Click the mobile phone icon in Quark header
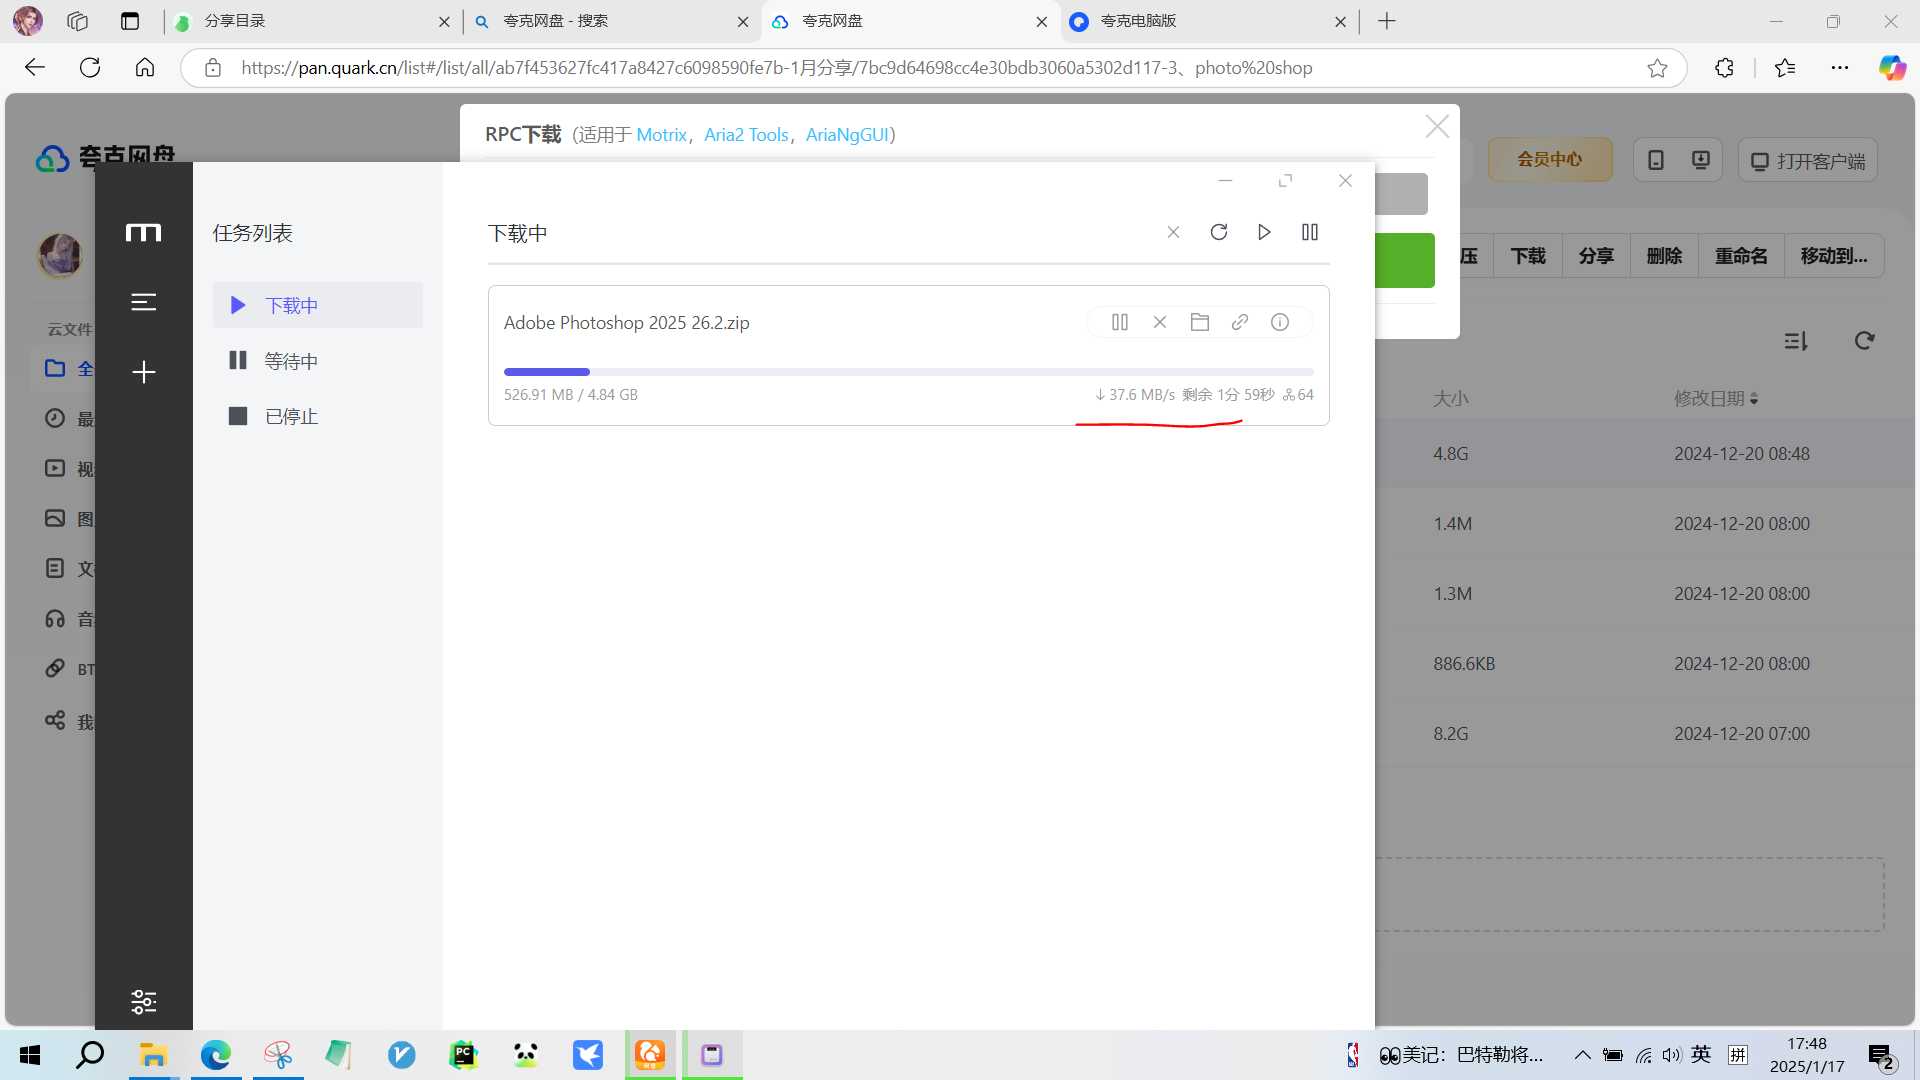The height and width of the screenshot is (1080, 1920). (x=1656, y=160)
